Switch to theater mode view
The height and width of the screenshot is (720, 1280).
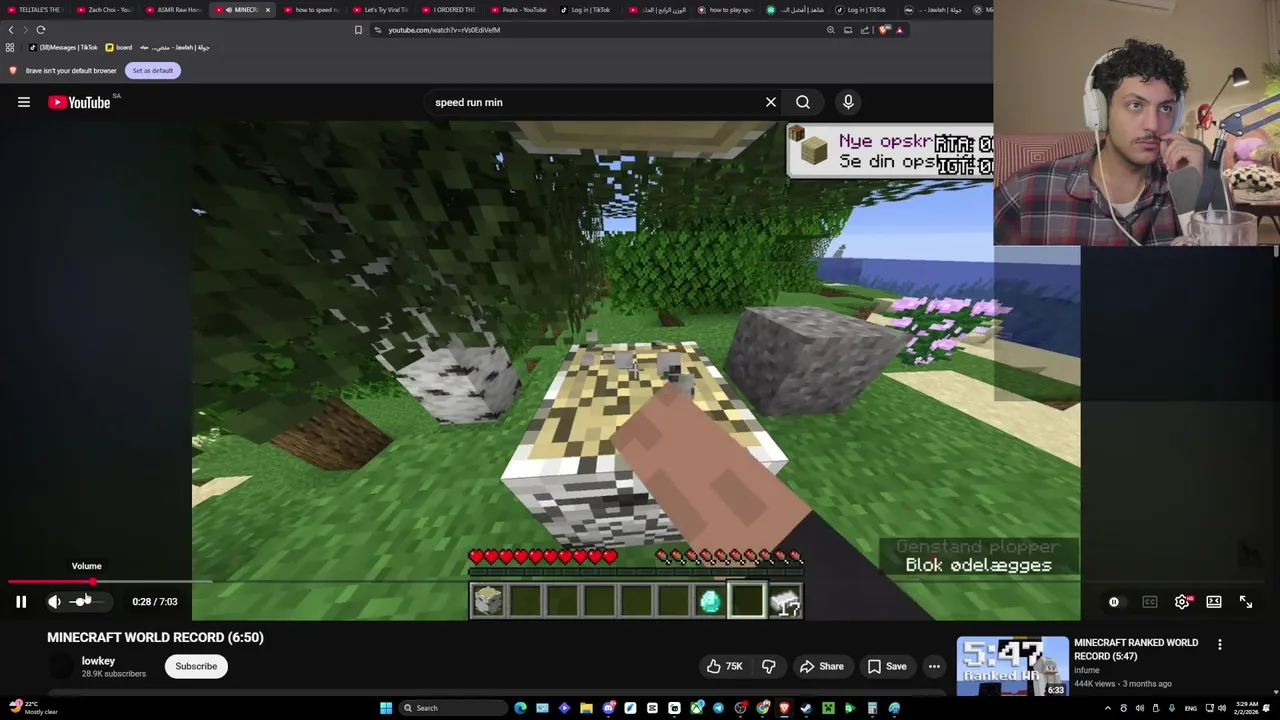(1214, 602)
